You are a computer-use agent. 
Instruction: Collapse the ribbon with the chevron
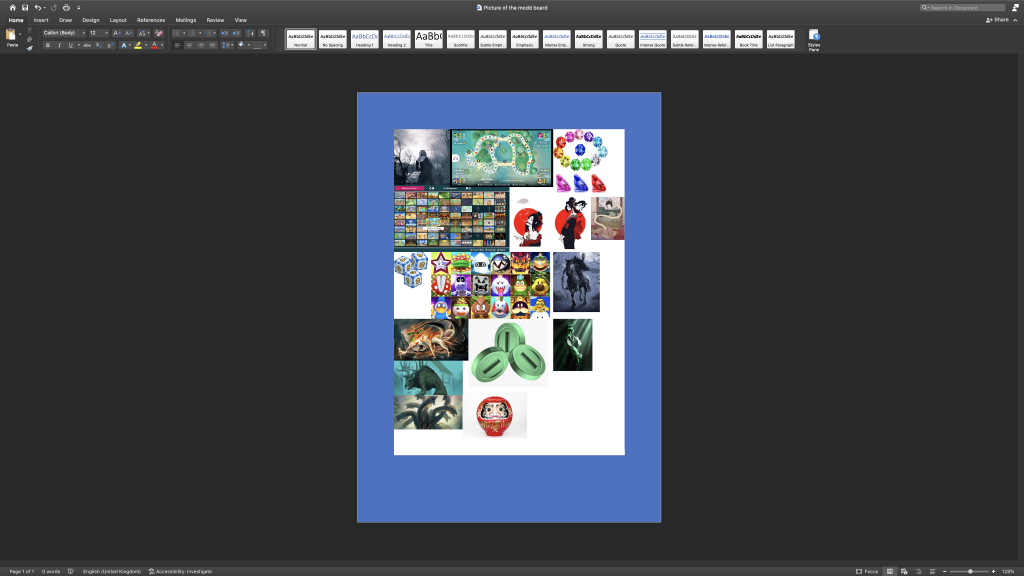[x=1016, y=20]
